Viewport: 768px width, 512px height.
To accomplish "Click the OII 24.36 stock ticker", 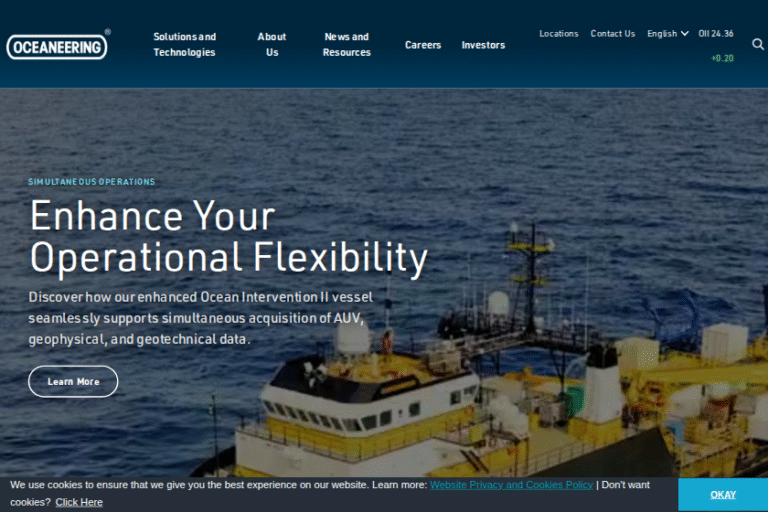I will (716, 34).
